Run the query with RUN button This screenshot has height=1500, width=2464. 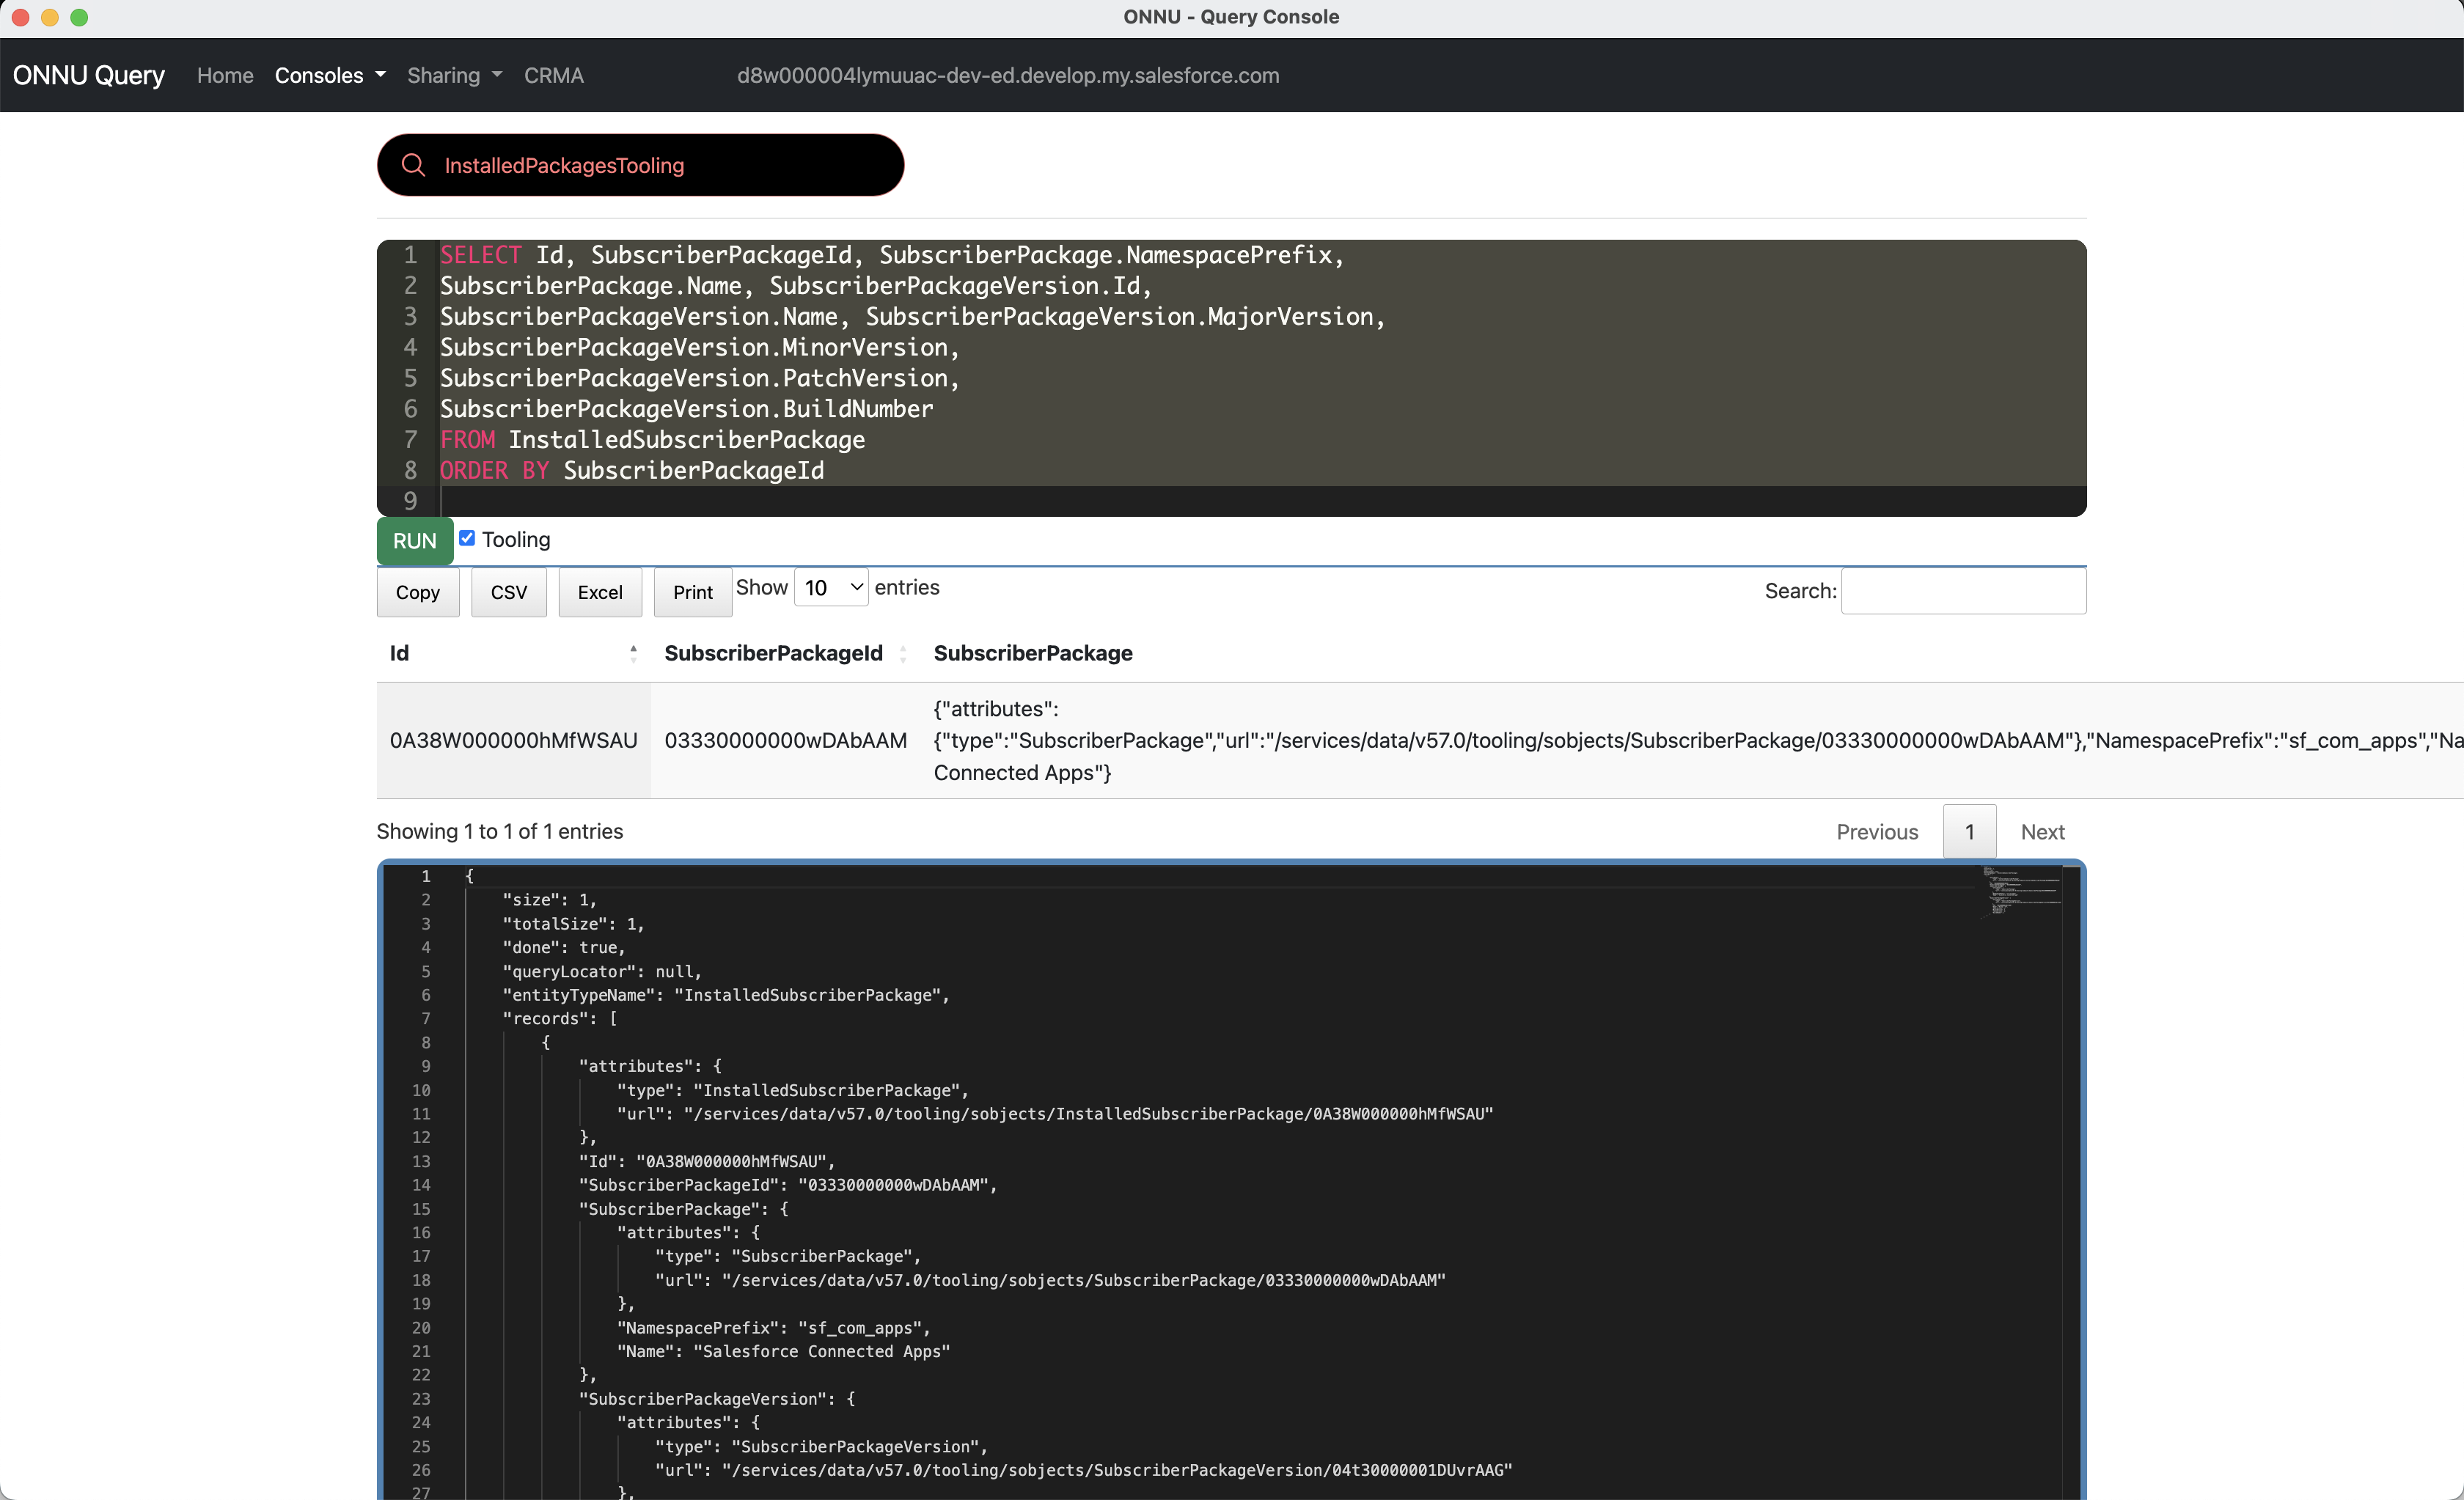pos(414,541)
